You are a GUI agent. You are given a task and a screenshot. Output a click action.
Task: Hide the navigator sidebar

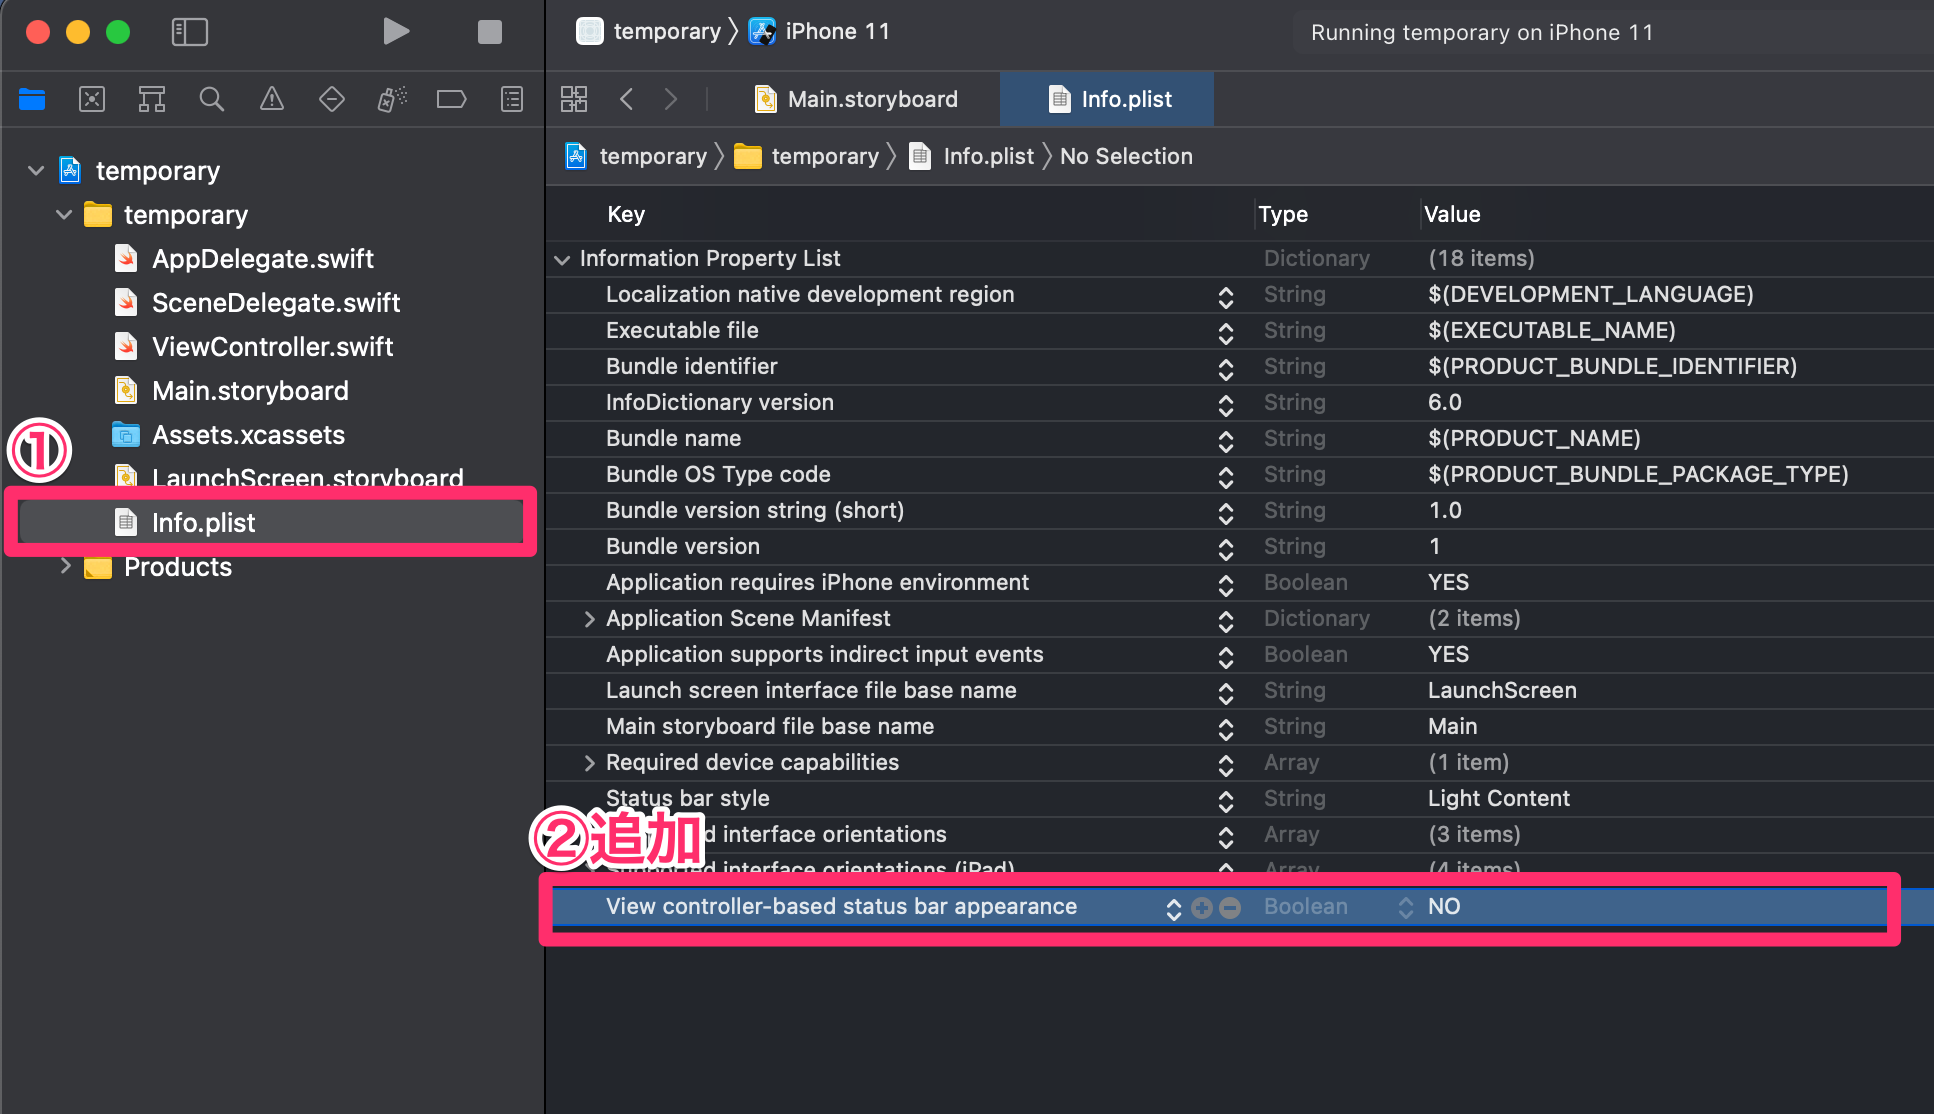tap(189, 31)
